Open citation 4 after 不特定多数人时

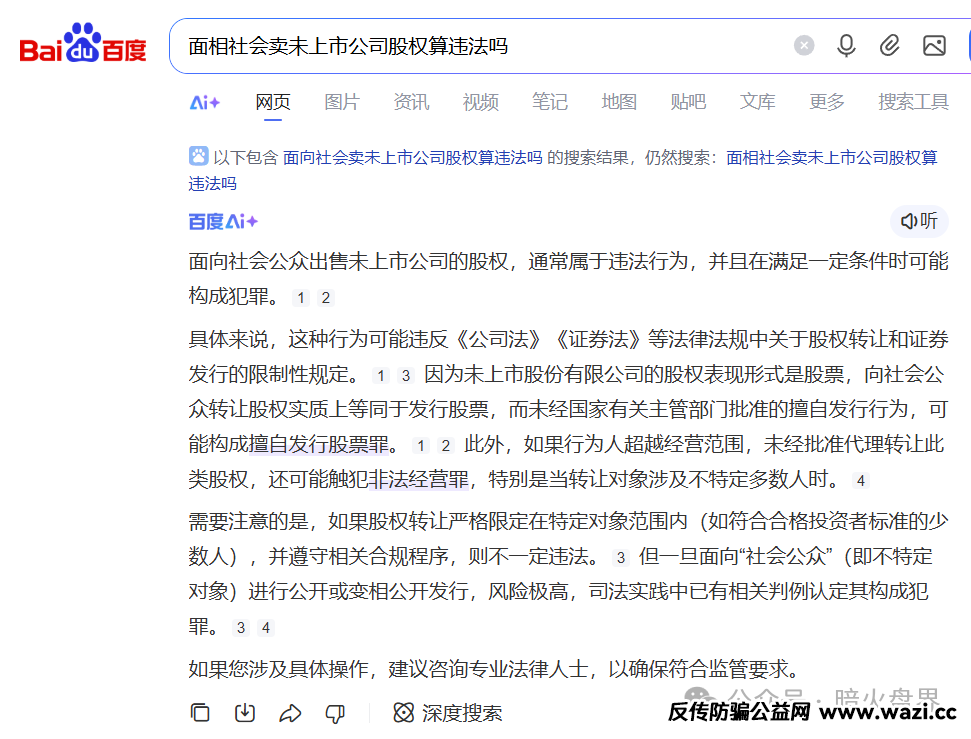pos(861,480)
